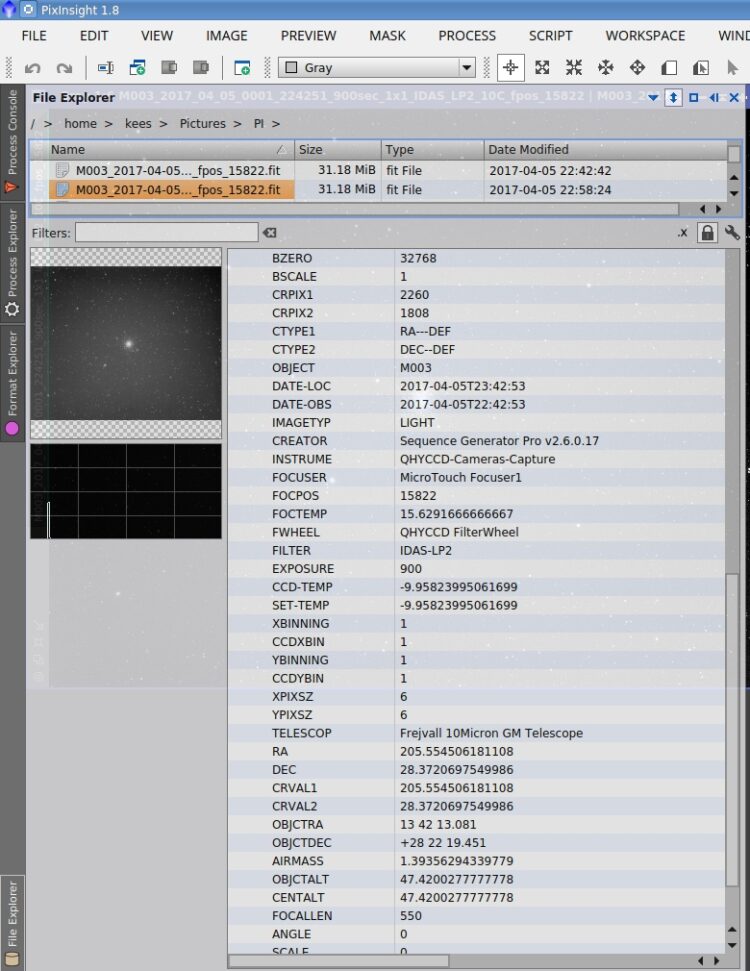Screen dimensions: 750x971
Task: Switch to the Format Explorer side tab
Action: [12, 383]
